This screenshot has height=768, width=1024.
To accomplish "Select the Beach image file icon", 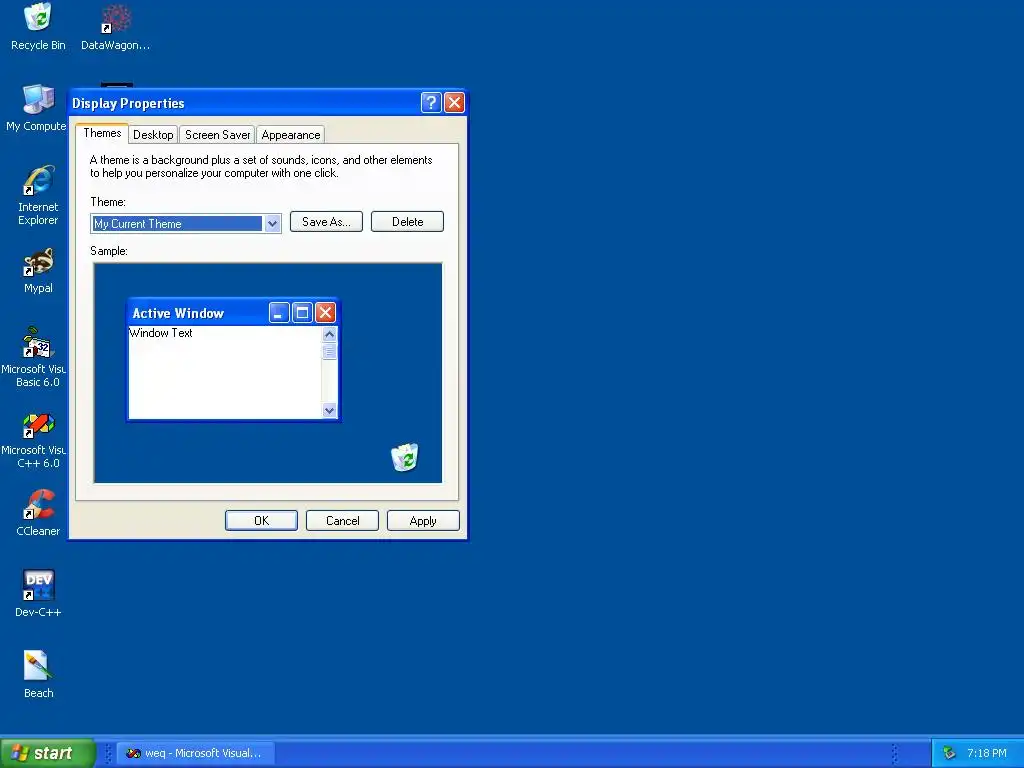I will click(38, 675).
